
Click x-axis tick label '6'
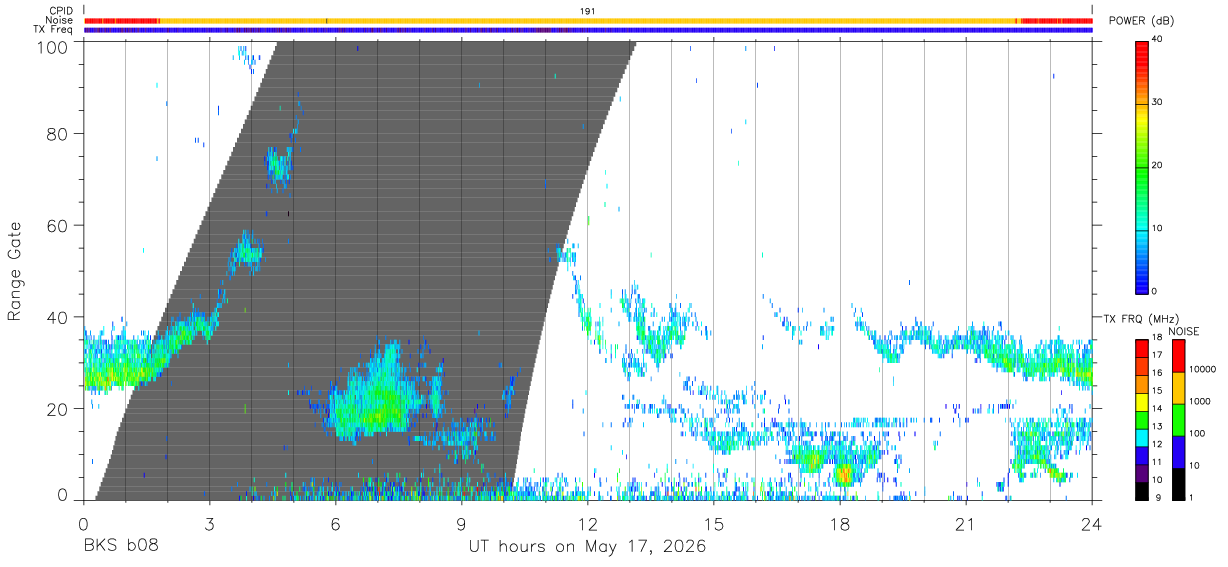335,524
